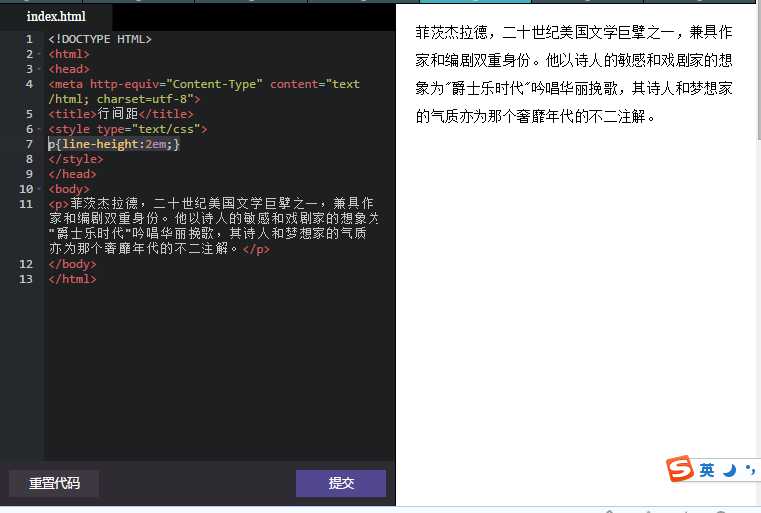The height and width of the screenshot is (513, 761).
Task: Click the charset=utf-8 continuation line
Action: [x=124, y=99]
